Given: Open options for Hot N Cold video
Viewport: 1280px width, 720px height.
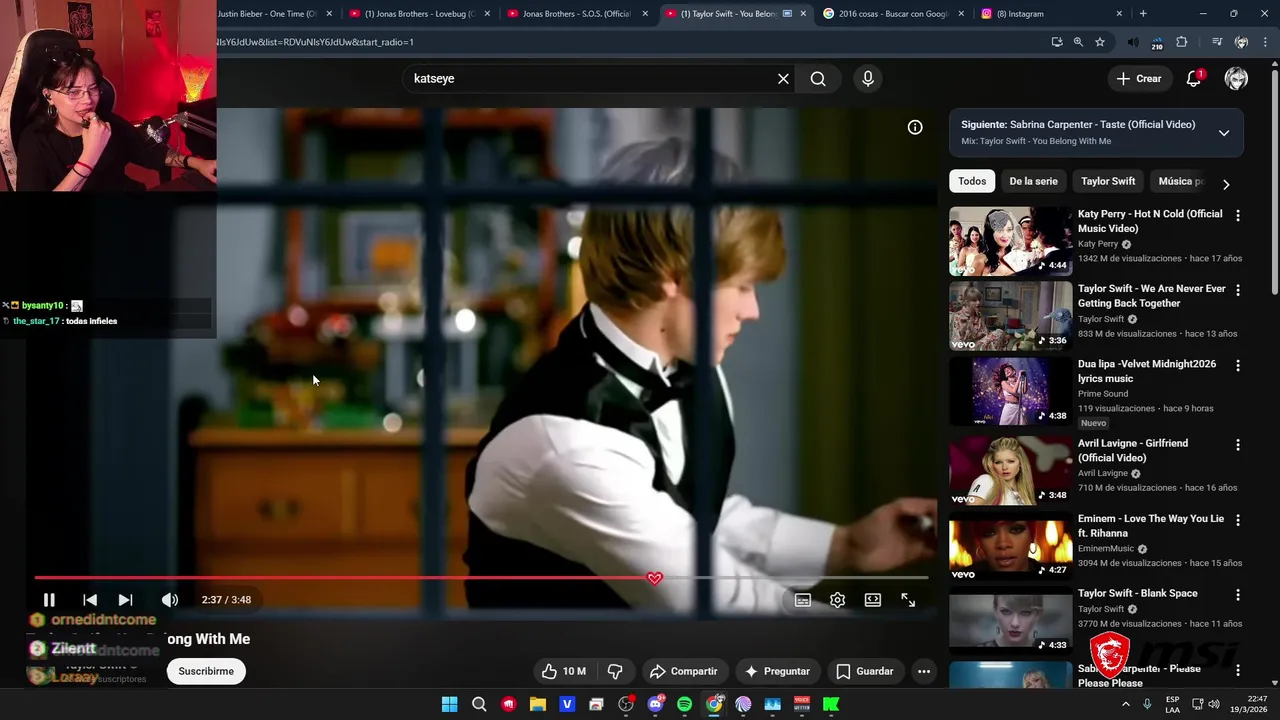Looking at the screenshot, I should tap(1238, 215).
